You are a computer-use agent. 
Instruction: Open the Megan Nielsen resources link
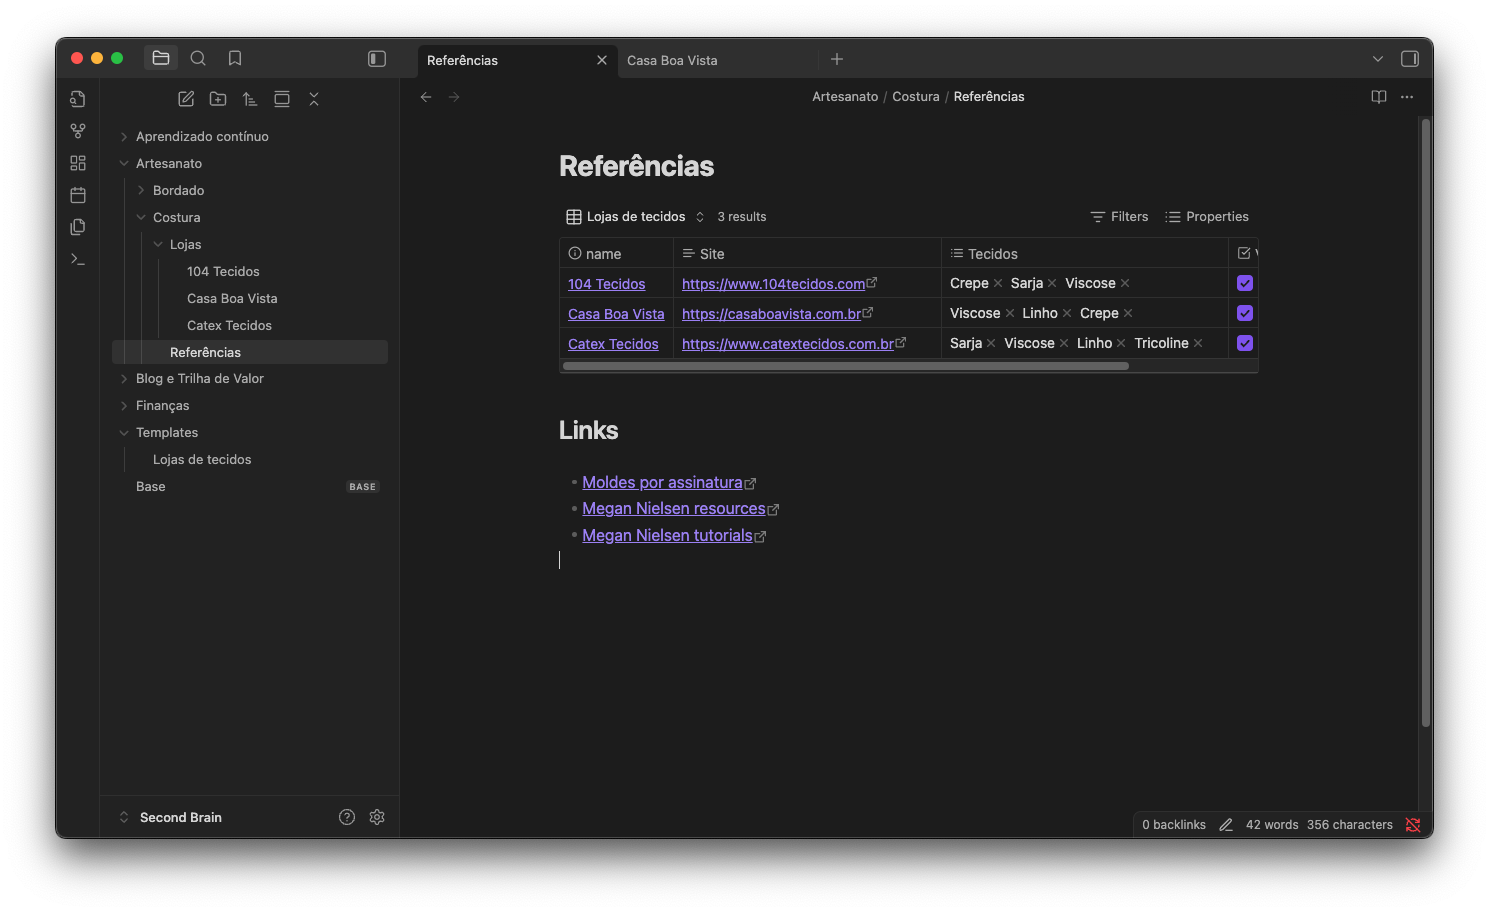tap(673, 509)
